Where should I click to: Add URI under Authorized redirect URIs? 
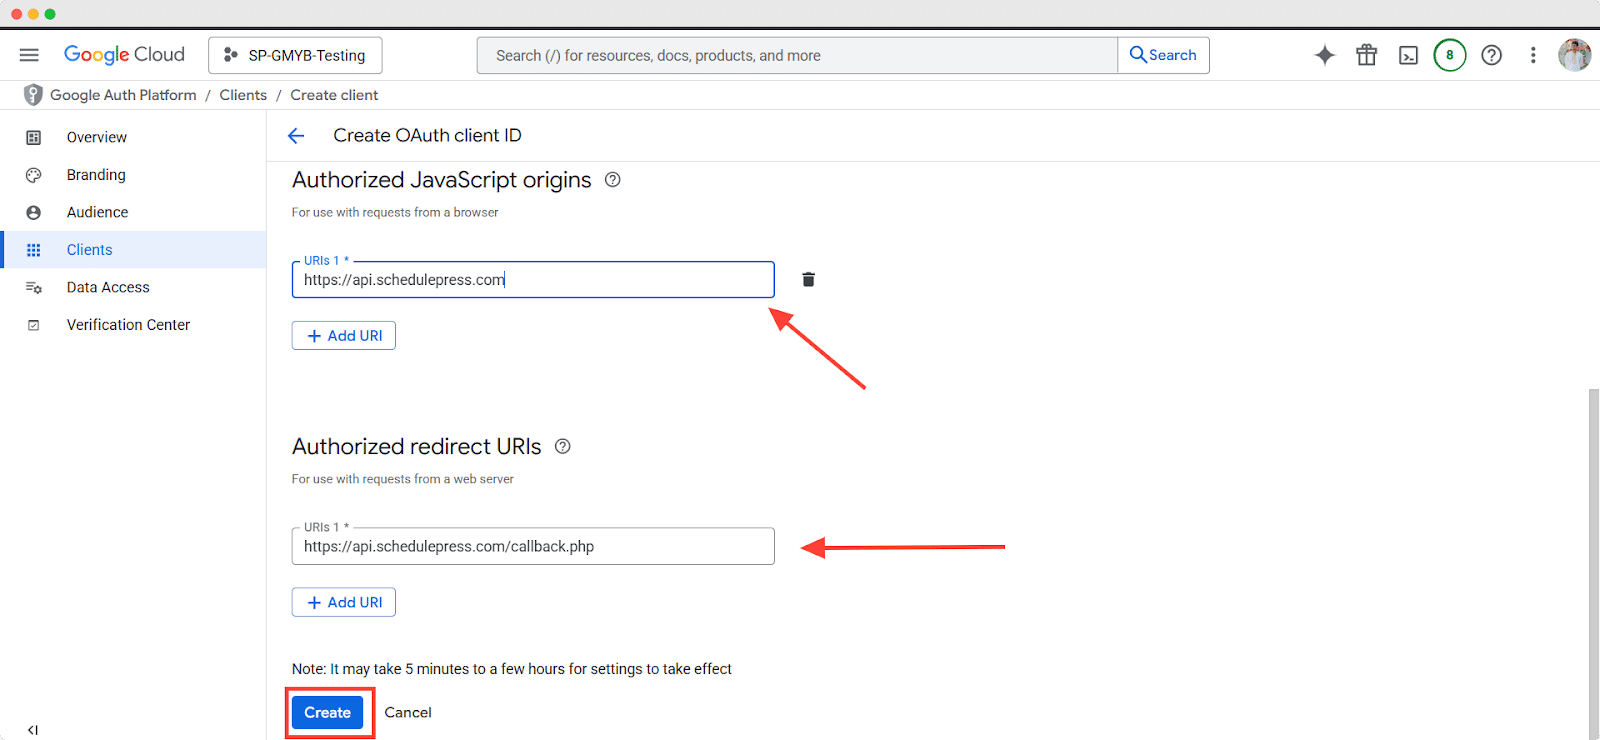click(344, 602)
